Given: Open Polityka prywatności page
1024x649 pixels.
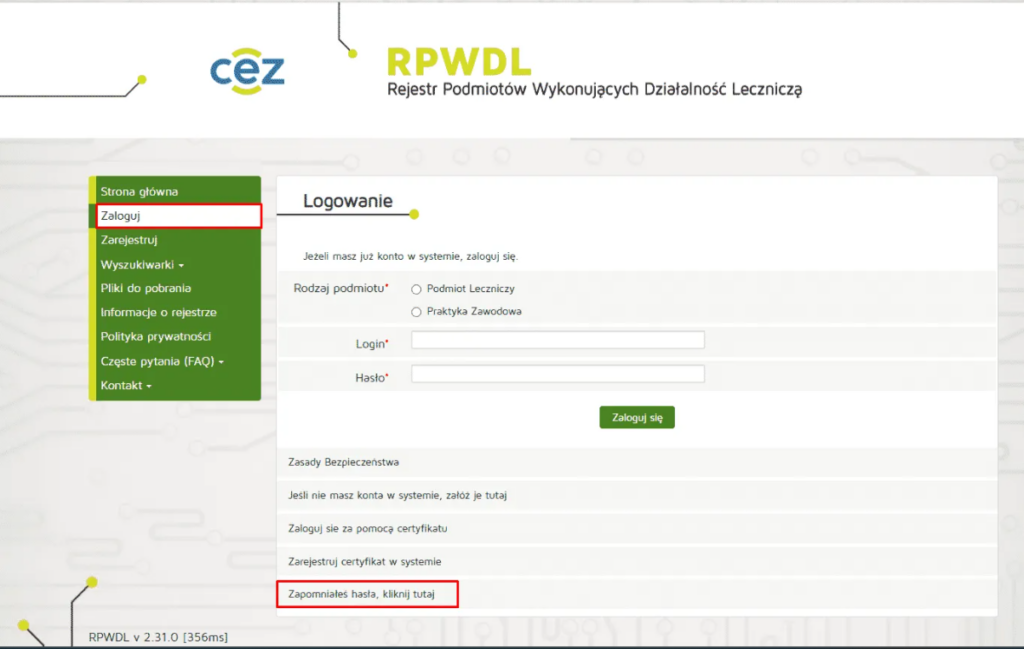Looking at the screenshot, I should [155, 337].
